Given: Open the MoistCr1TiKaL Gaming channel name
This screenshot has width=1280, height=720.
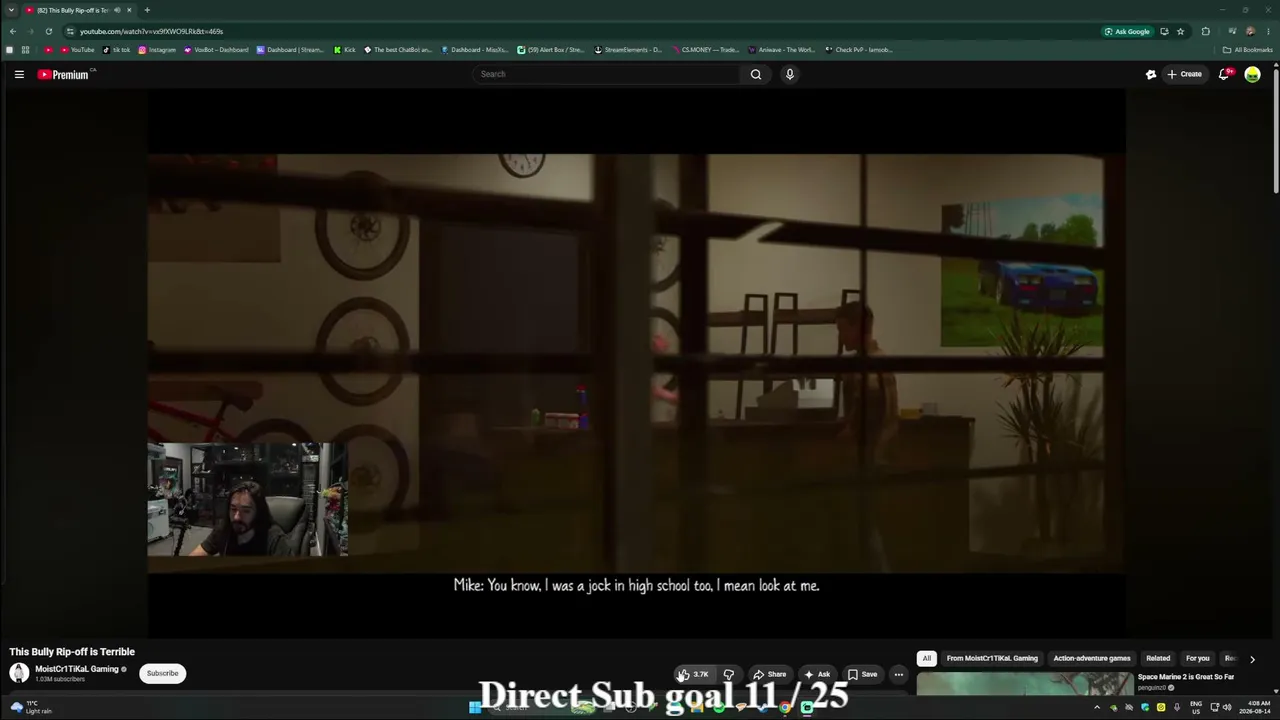Looking at the screenshot, I should coord(77,669).
